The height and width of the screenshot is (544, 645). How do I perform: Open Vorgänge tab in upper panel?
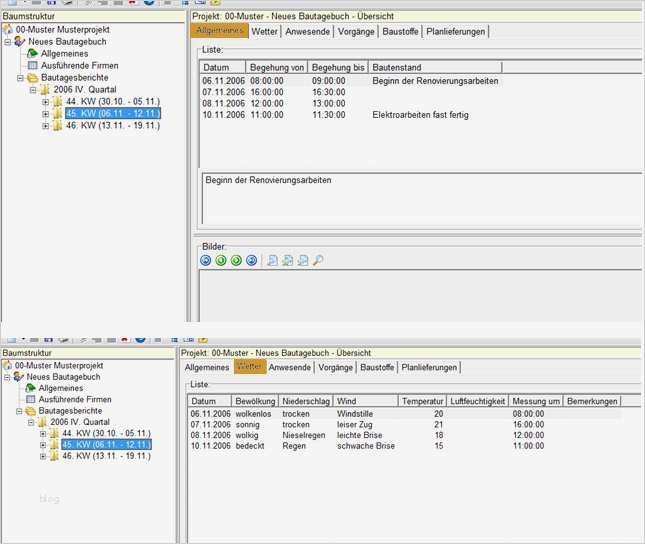(356, 31)
